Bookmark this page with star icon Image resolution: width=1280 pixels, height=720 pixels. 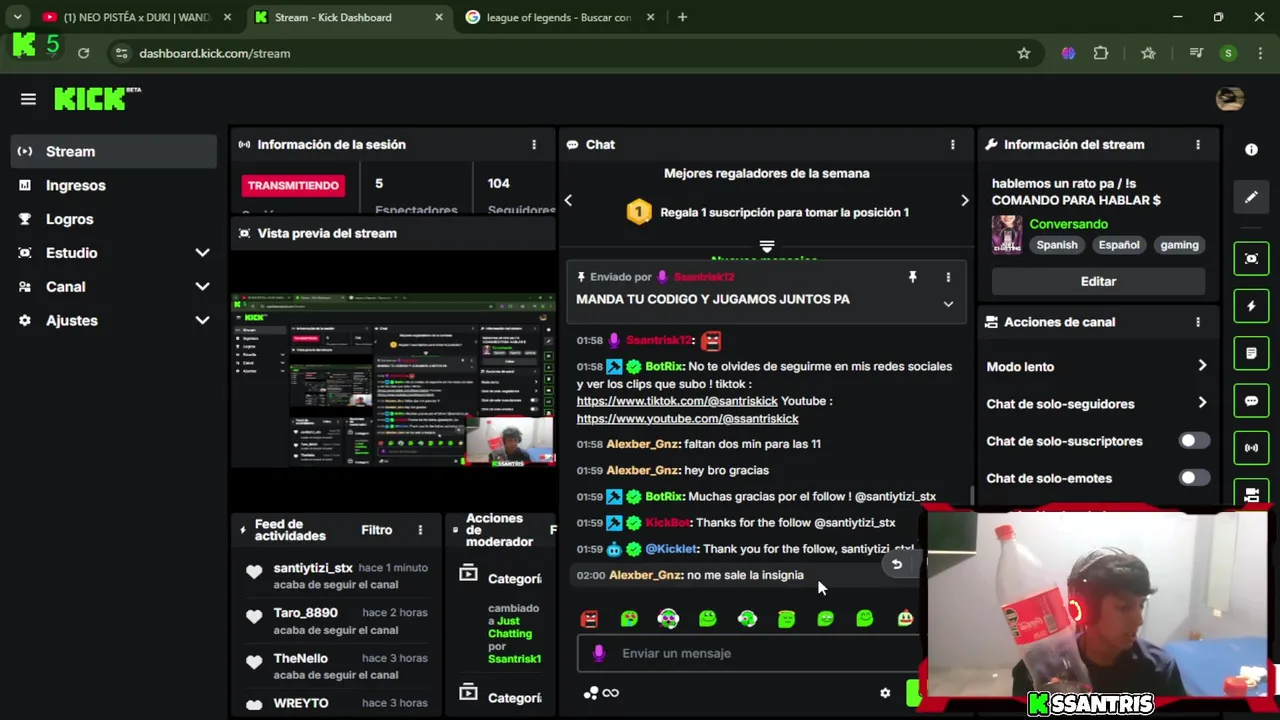tap(1023, 53)
